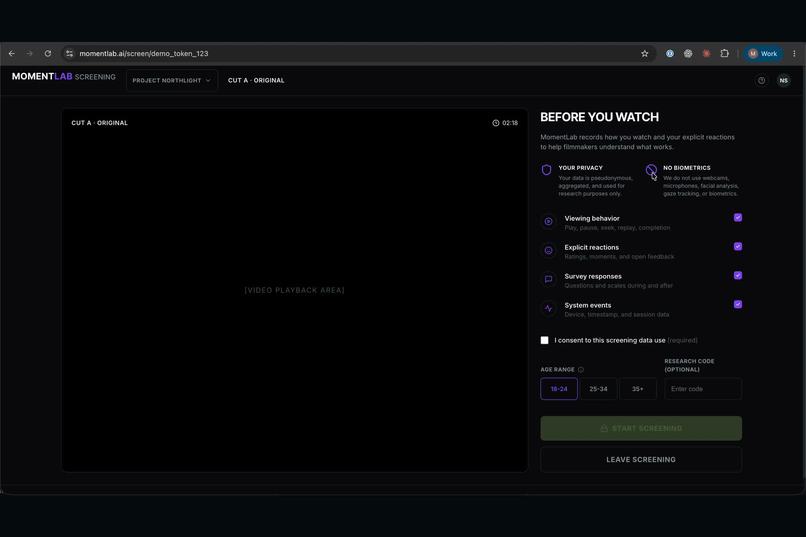The height and width of the screenshot is (537, 806).
Task: Open the blue extension icon in toolbar
Action: [670, 53]
